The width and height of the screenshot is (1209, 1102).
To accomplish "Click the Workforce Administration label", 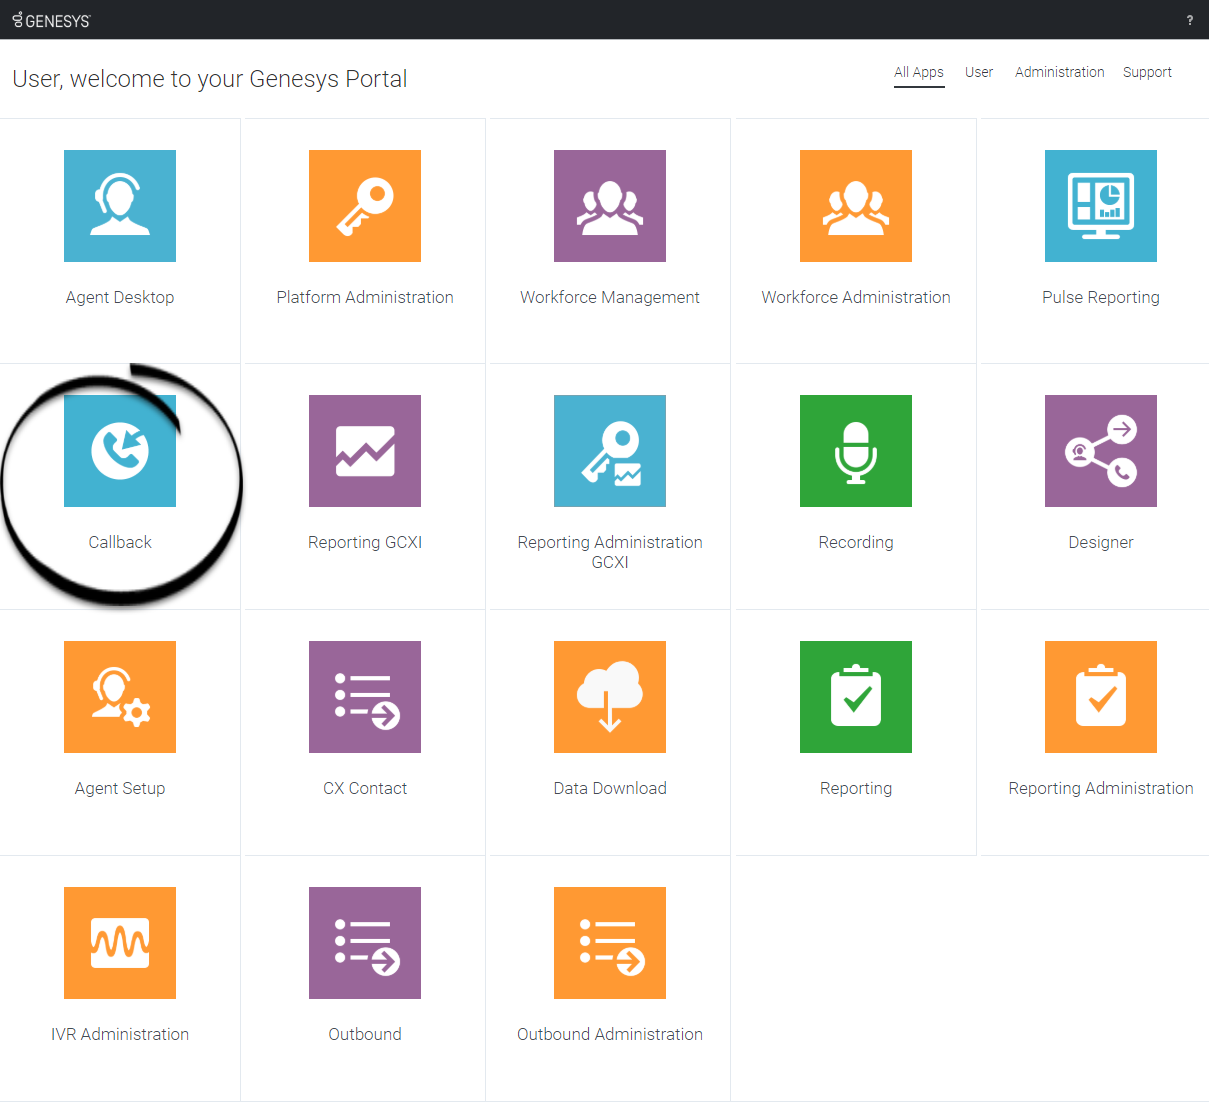I will click(856, 297).
